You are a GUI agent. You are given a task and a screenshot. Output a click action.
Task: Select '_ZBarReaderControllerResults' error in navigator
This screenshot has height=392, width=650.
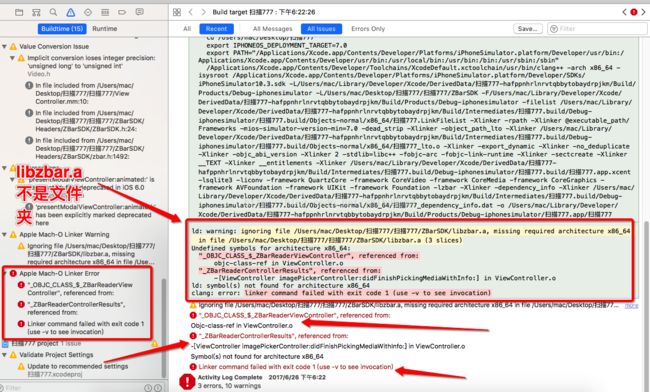pyautogui.click(x=76, y=308)
